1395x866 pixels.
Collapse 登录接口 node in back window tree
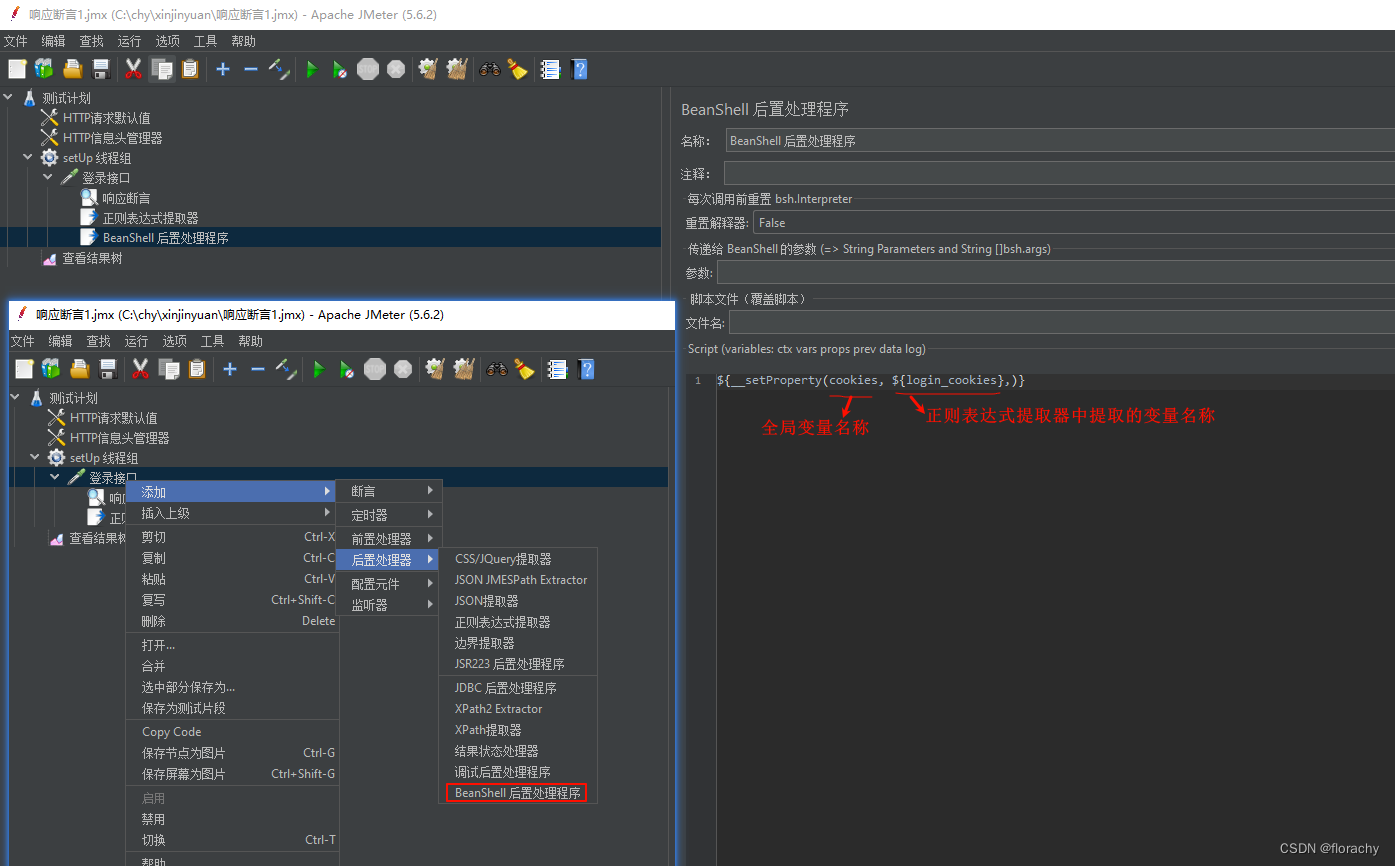click(48, 177)
